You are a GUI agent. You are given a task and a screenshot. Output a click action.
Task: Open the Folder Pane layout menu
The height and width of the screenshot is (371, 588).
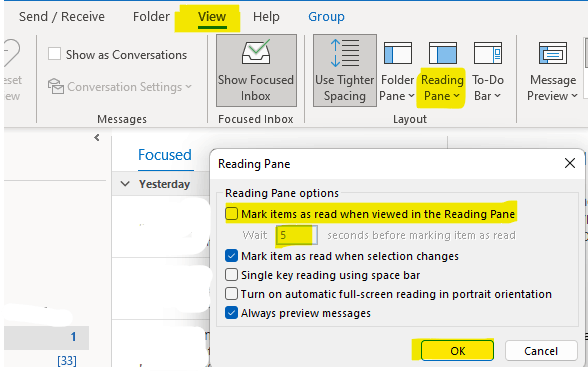pyautogui.click(x=397, y=88)
